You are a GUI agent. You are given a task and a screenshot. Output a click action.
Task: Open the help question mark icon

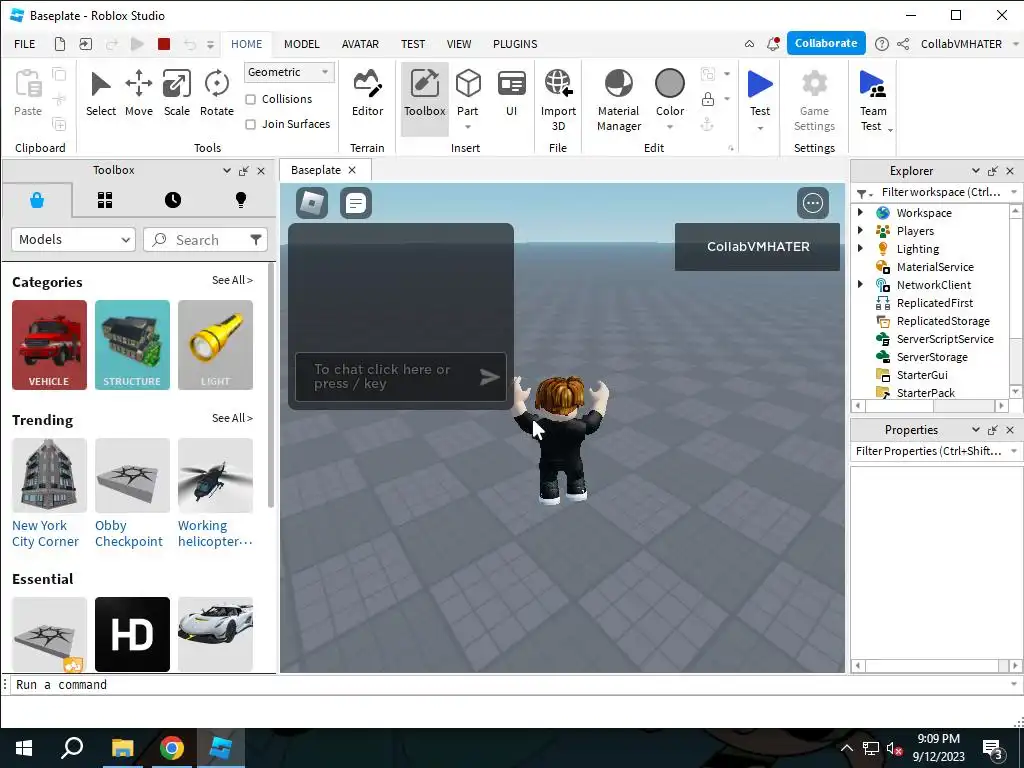click(x=882, y=44)
